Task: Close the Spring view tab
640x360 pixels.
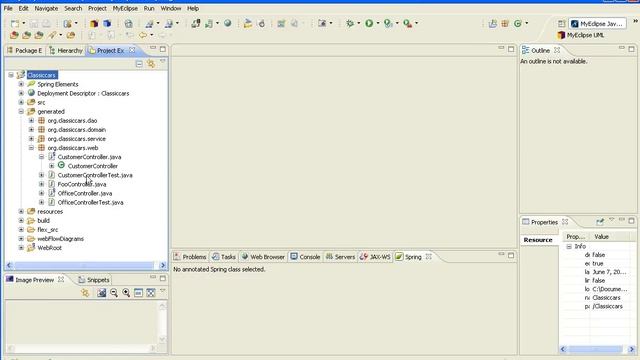Action: tap(429, 256)
